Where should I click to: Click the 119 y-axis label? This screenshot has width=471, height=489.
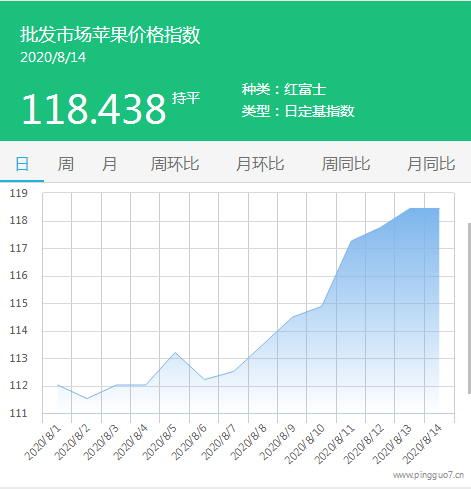(x=19, y=193)
